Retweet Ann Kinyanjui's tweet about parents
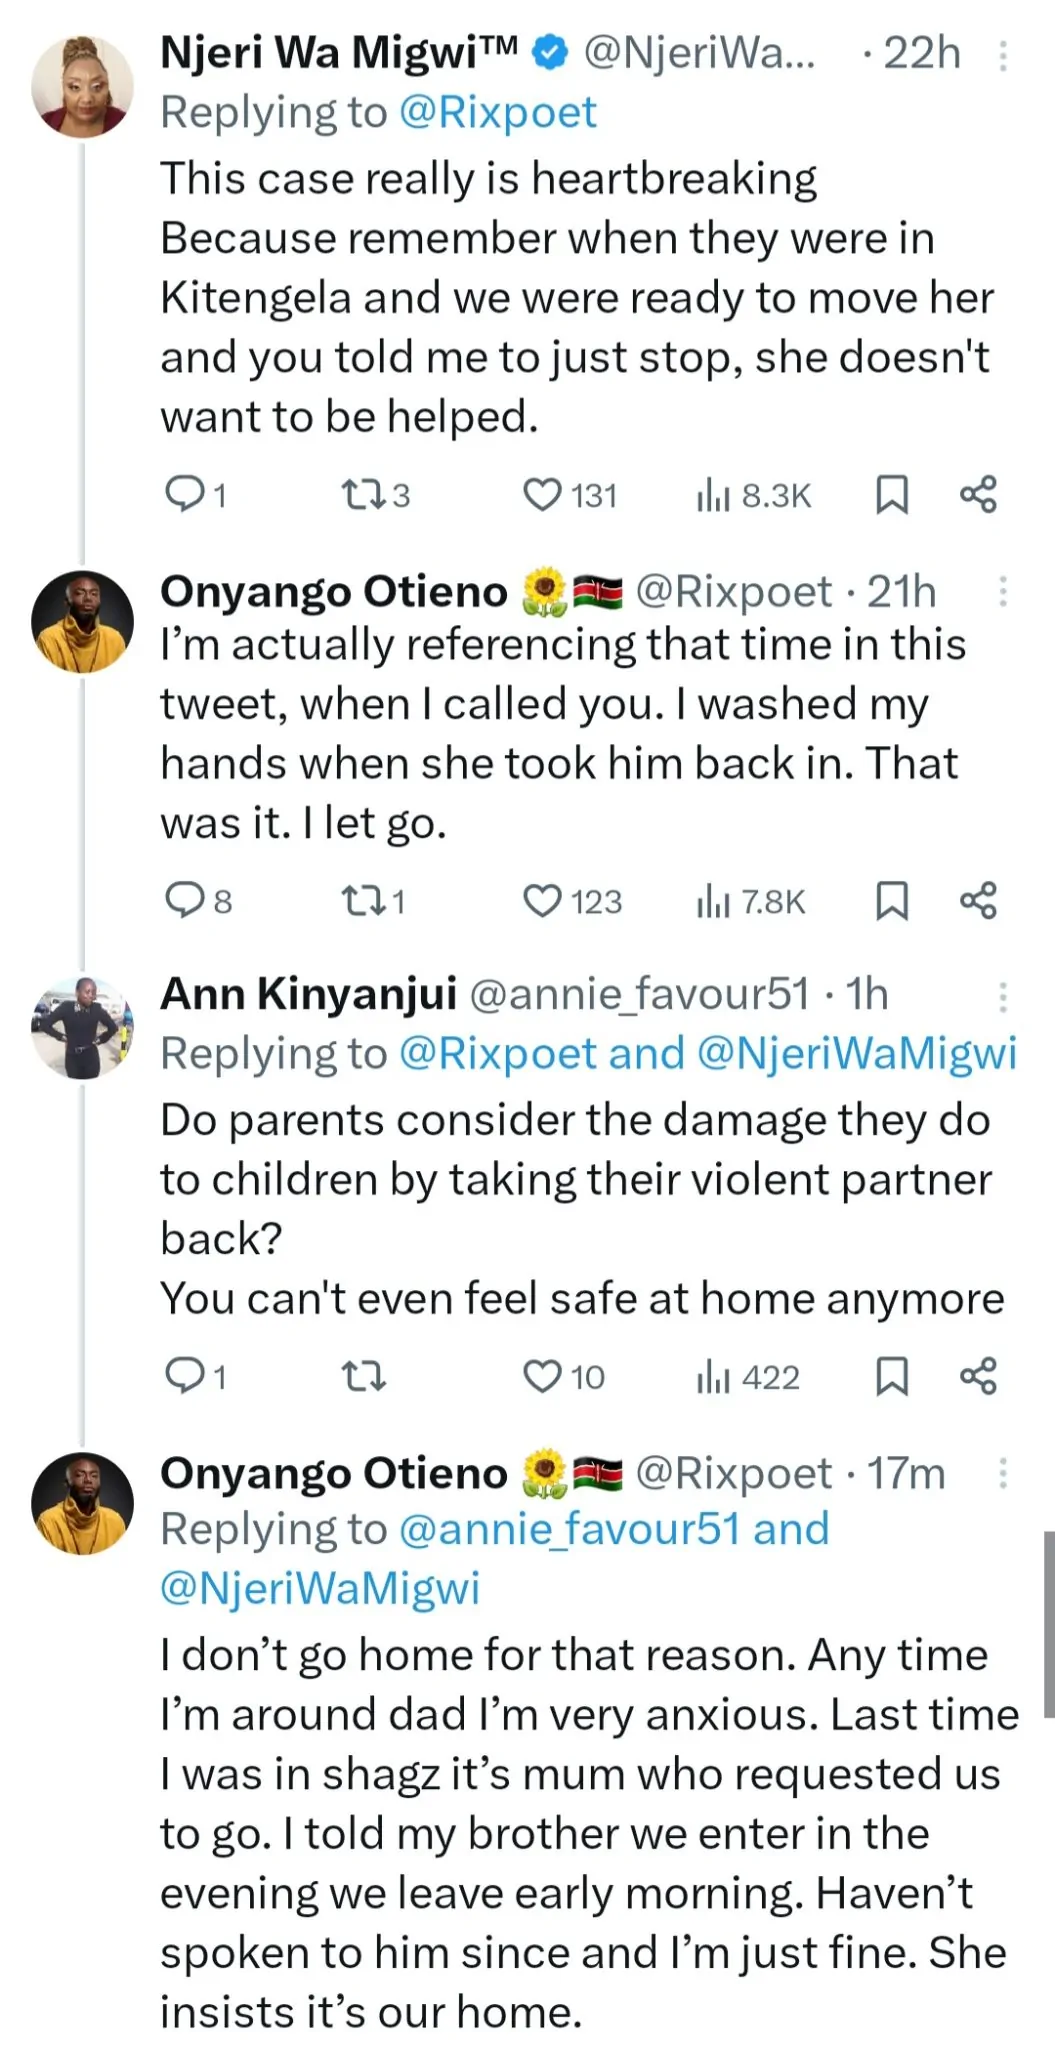1055x2048 pixels. (363, 1377)
